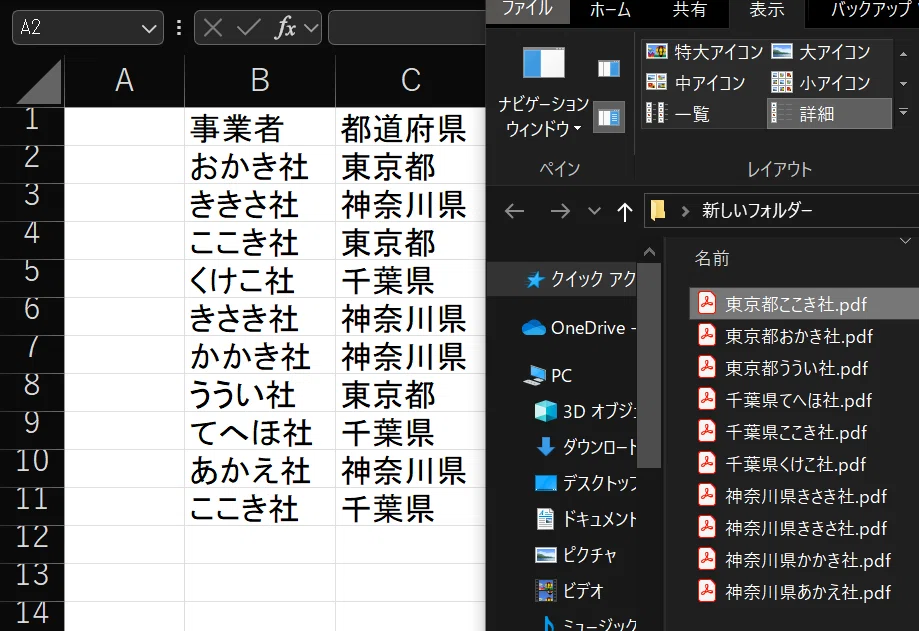
Task: Click the Insert Function fx icon
Action: click(285, 28)
